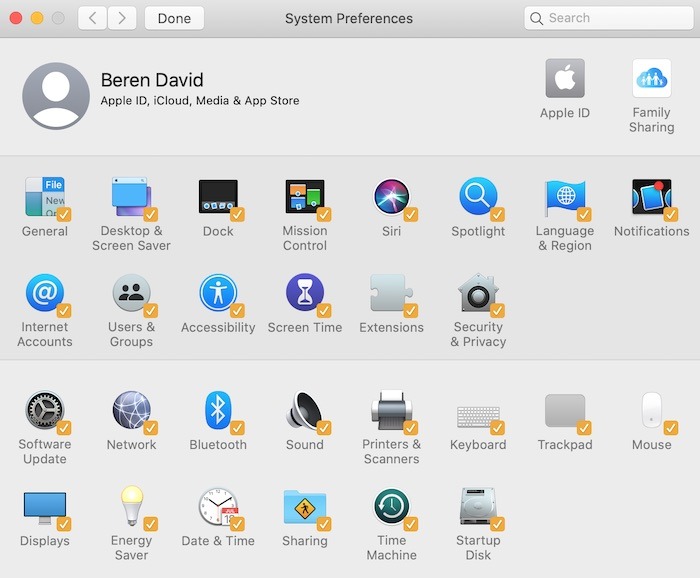The height and width of the screenshot is (578, 700).
Task: Open the Sharing folder icon
Action: [x=305, y=507]
